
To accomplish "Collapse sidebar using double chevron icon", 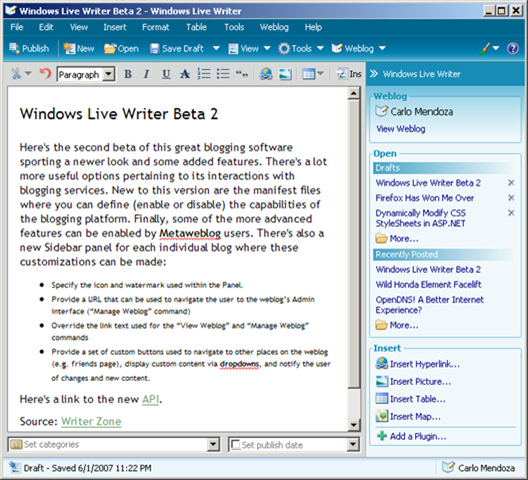I will click(x=374, y=74).
